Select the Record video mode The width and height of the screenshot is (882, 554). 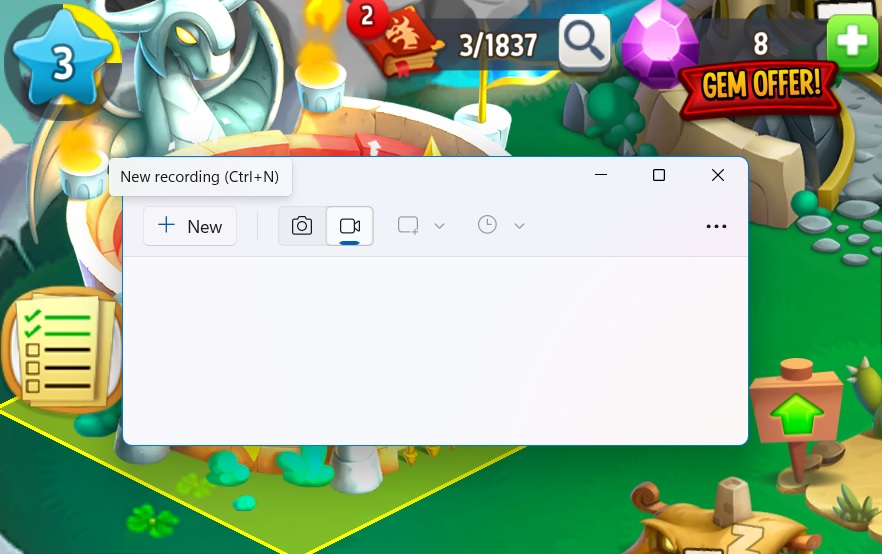pos(349,226)
